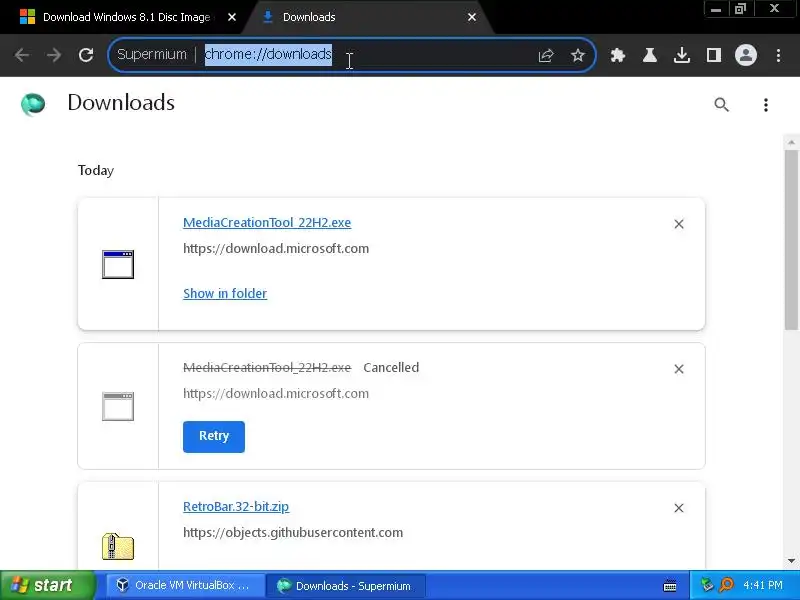Click the RetroBar zip folder icon
Screen dimensions: 800x600
click(118, 546)
